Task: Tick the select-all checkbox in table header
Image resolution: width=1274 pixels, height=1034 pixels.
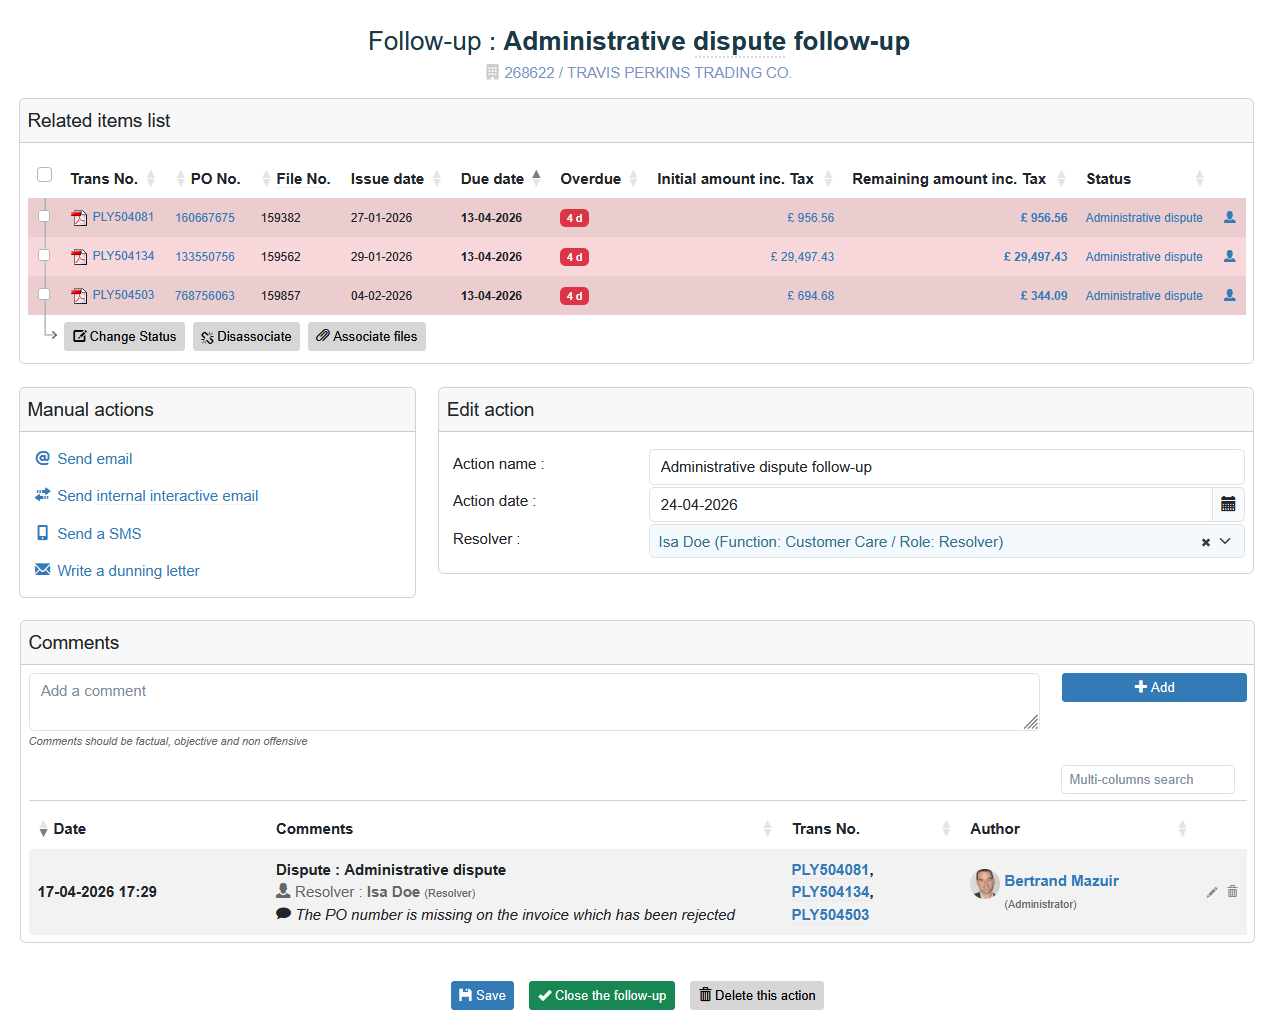Action: [45, 175]
